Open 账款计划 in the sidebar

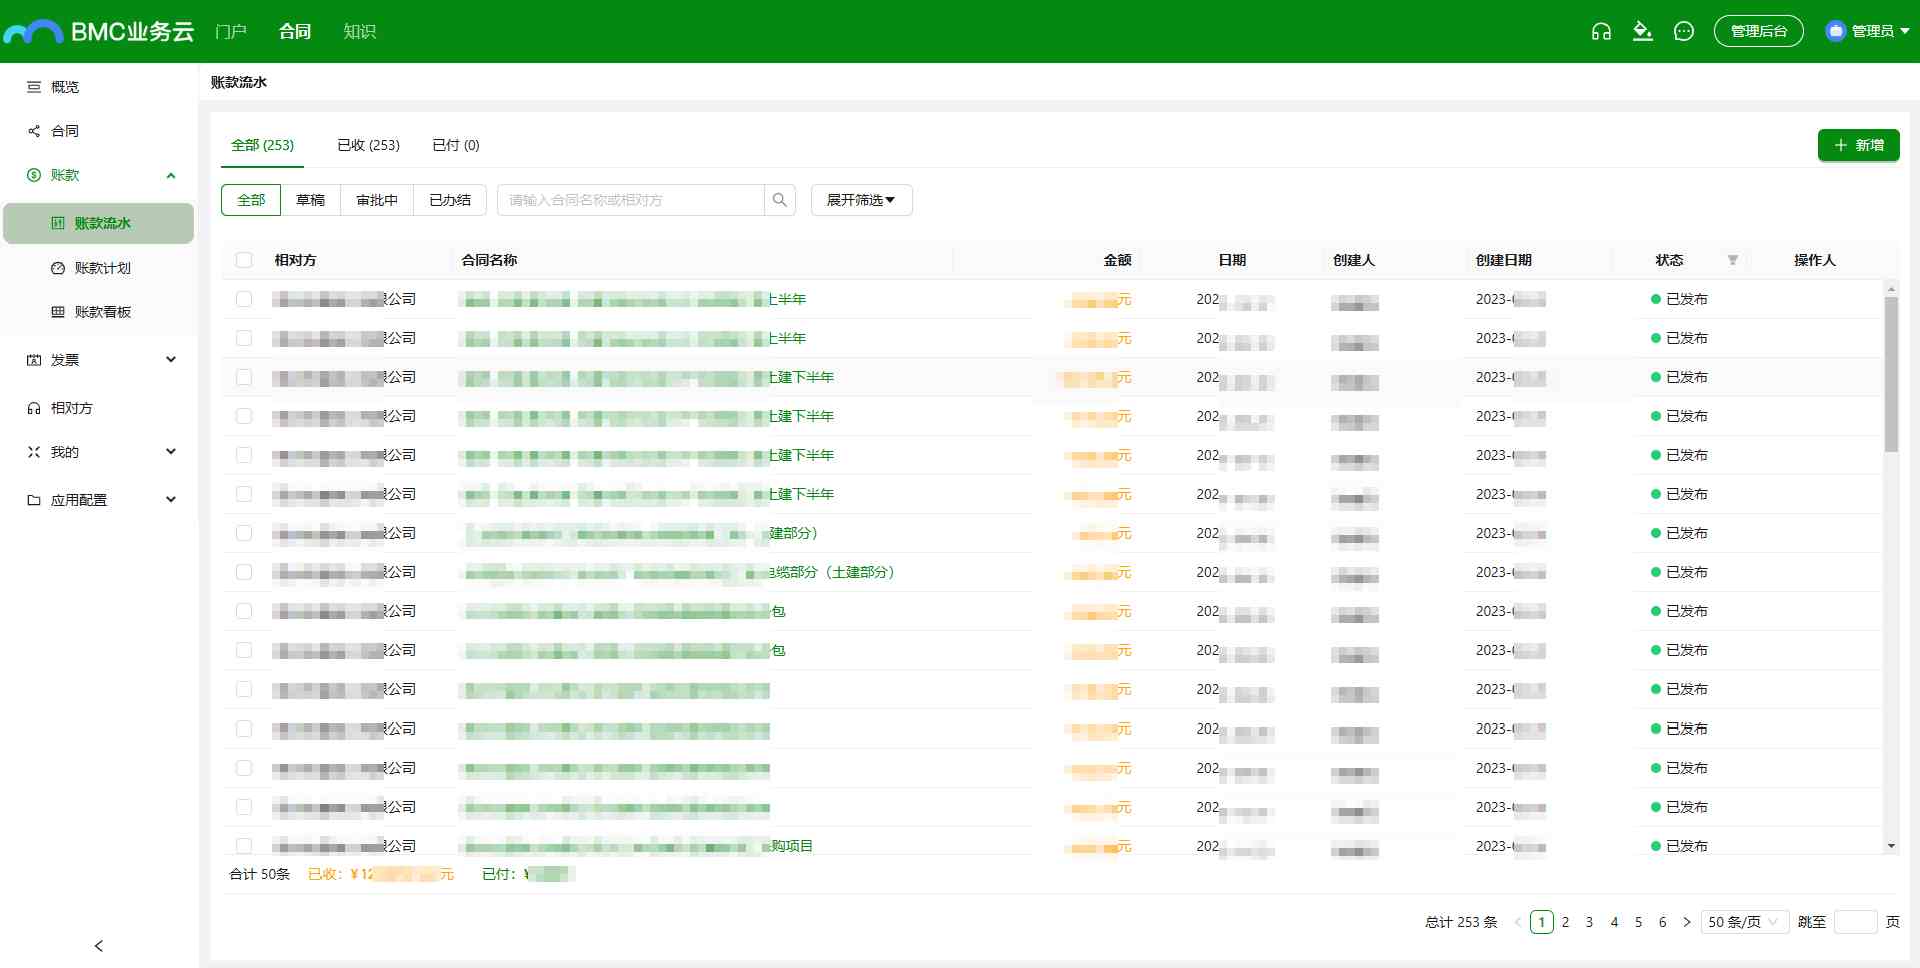(x=102, y=268)
